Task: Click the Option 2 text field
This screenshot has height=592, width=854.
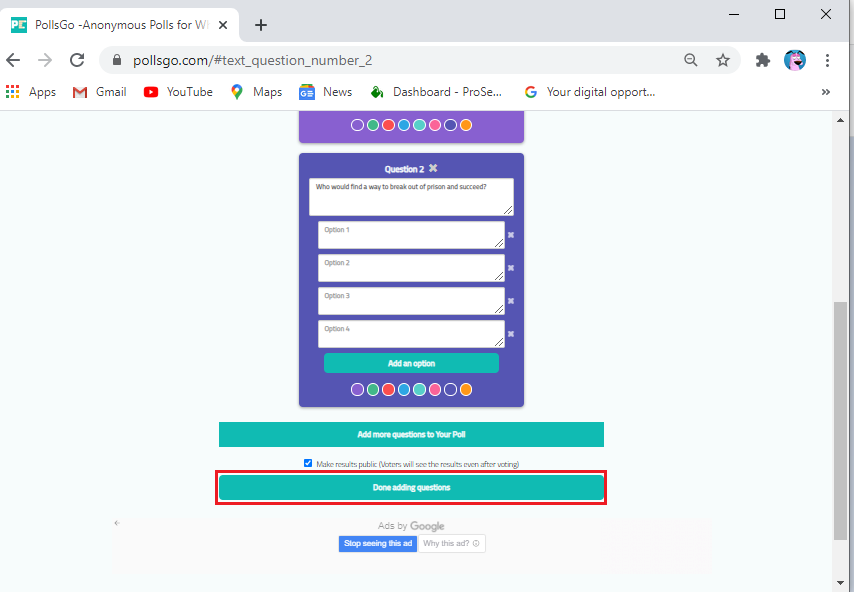Action: point(411,268)
